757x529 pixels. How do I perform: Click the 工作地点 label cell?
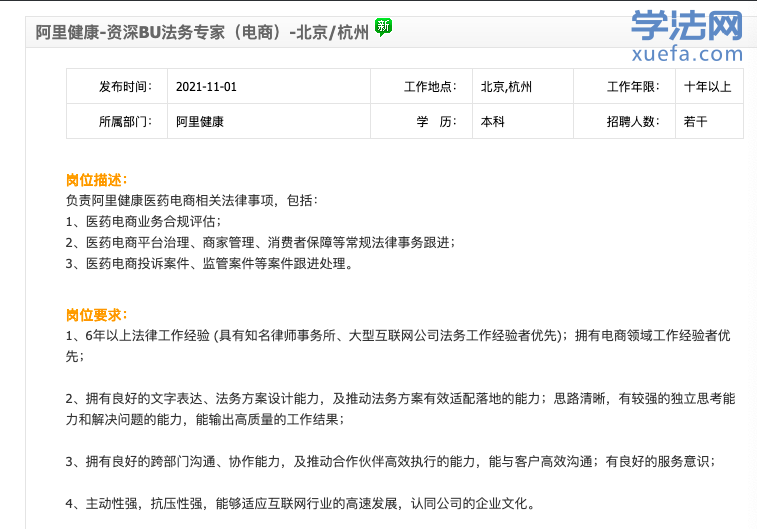coord(421,86)
